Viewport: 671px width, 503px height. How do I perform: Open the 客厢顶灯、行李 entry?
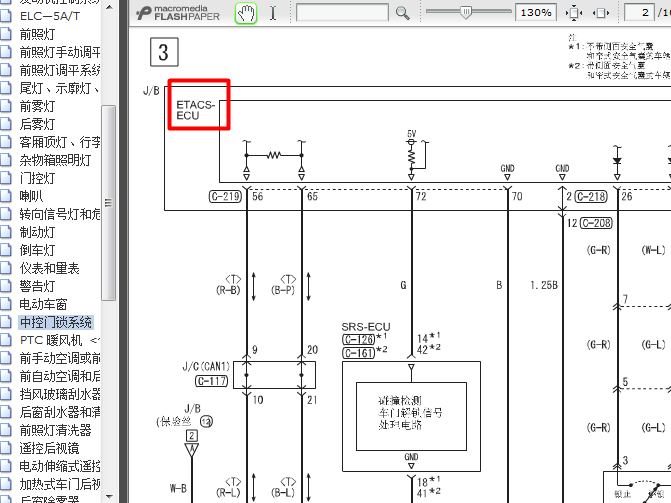coord(60,142)
